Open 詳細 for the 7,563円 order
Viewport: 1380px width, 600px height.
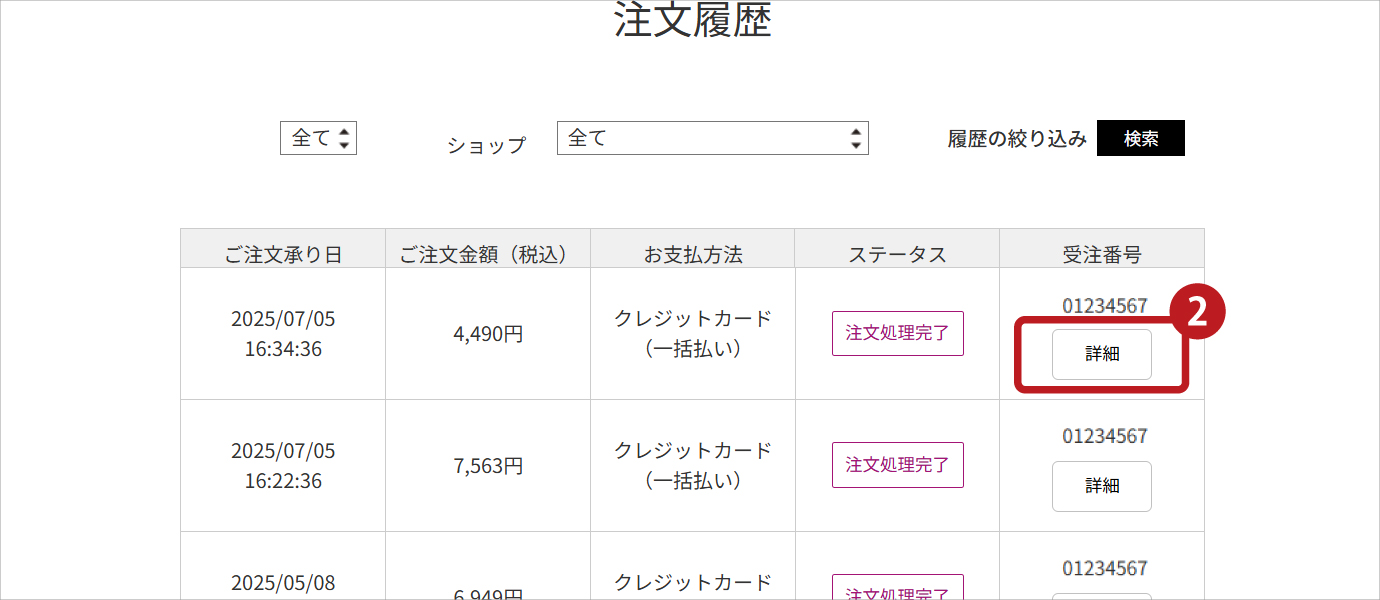click(x=1101, y=486)
